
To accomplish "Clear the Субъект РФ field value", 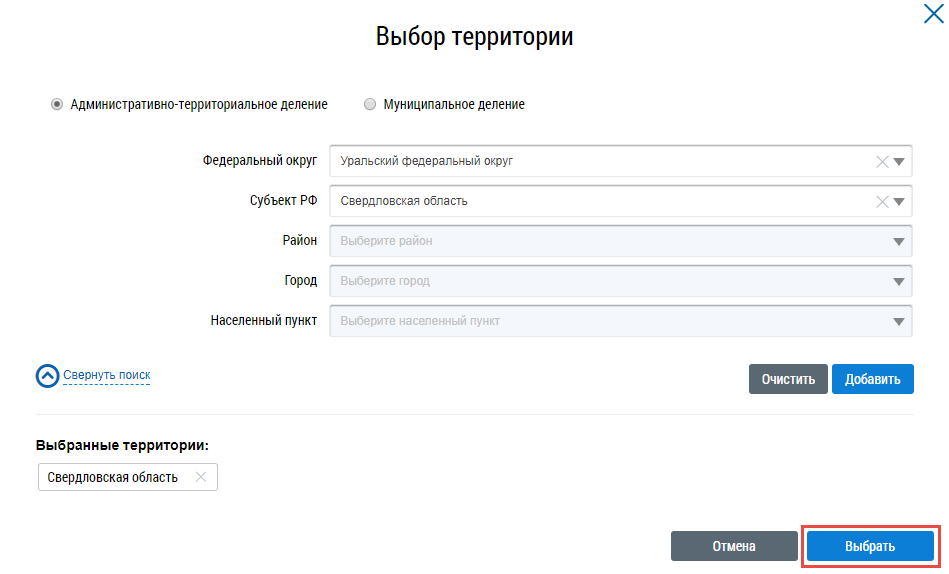I will (x=882, y=202).
